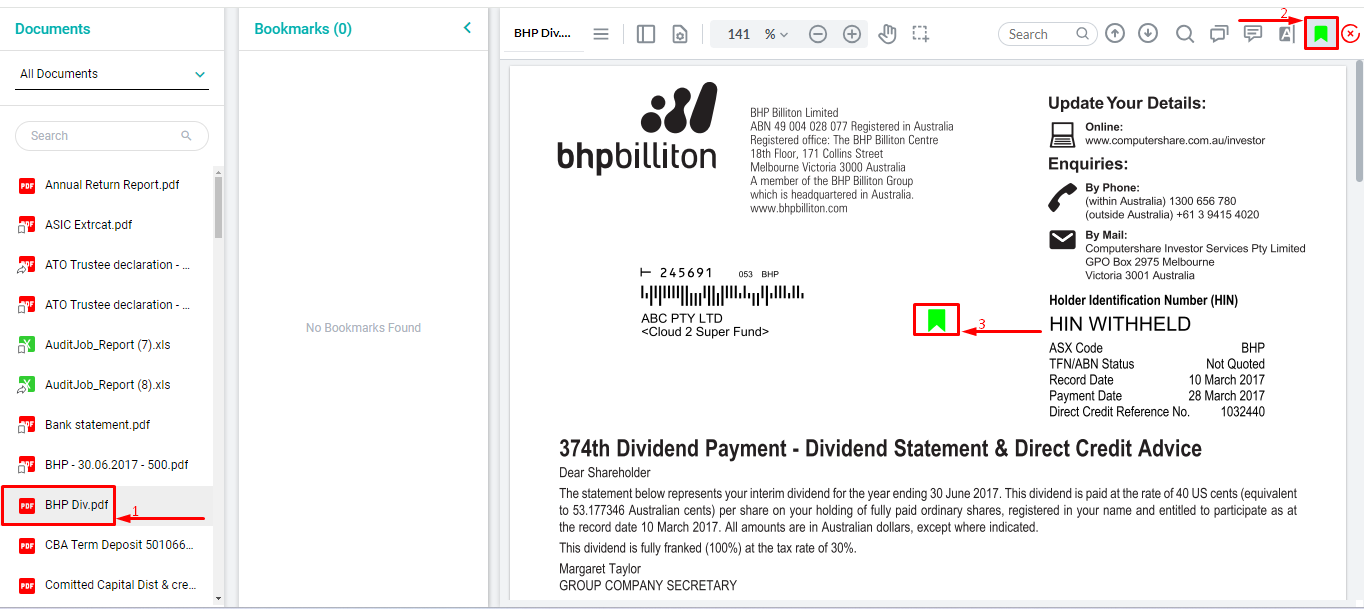Click the PDF icon of Annual Return Report.pdf
The width and height of the screenshot is (1364, 609).
27,185
